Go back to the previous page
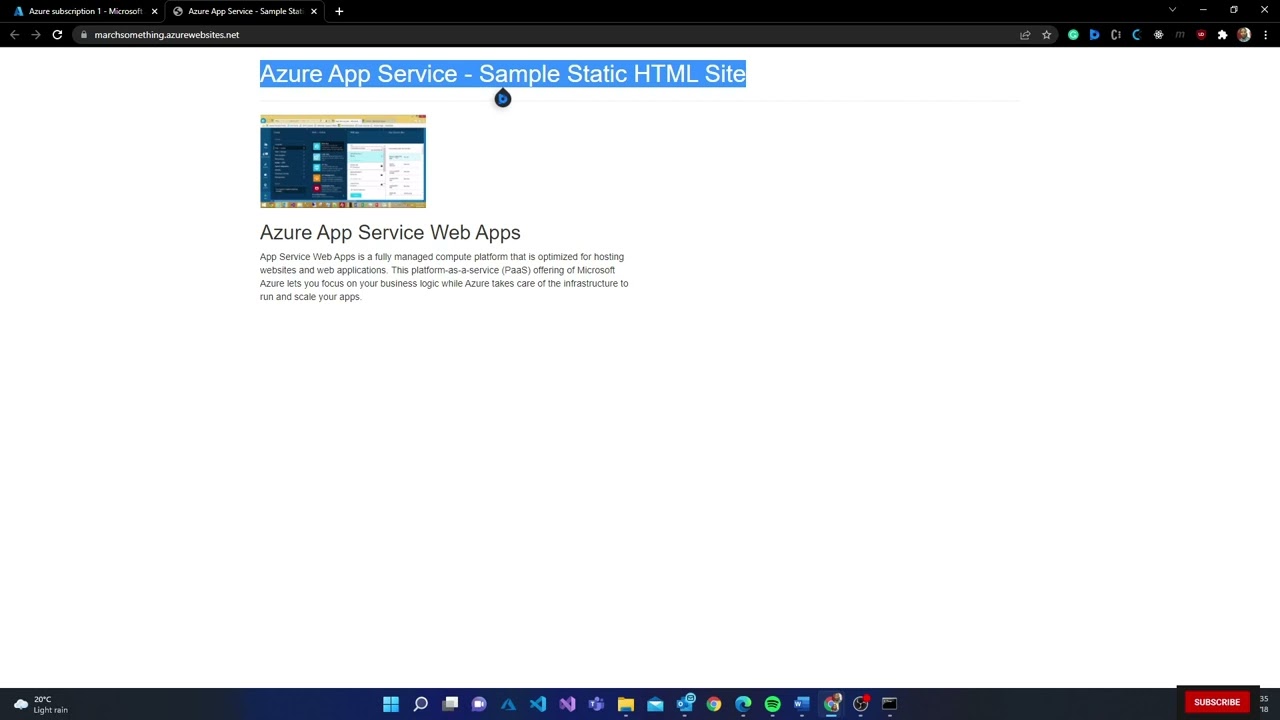Screen dimensions: 1280x720 (x=14, y=35)
